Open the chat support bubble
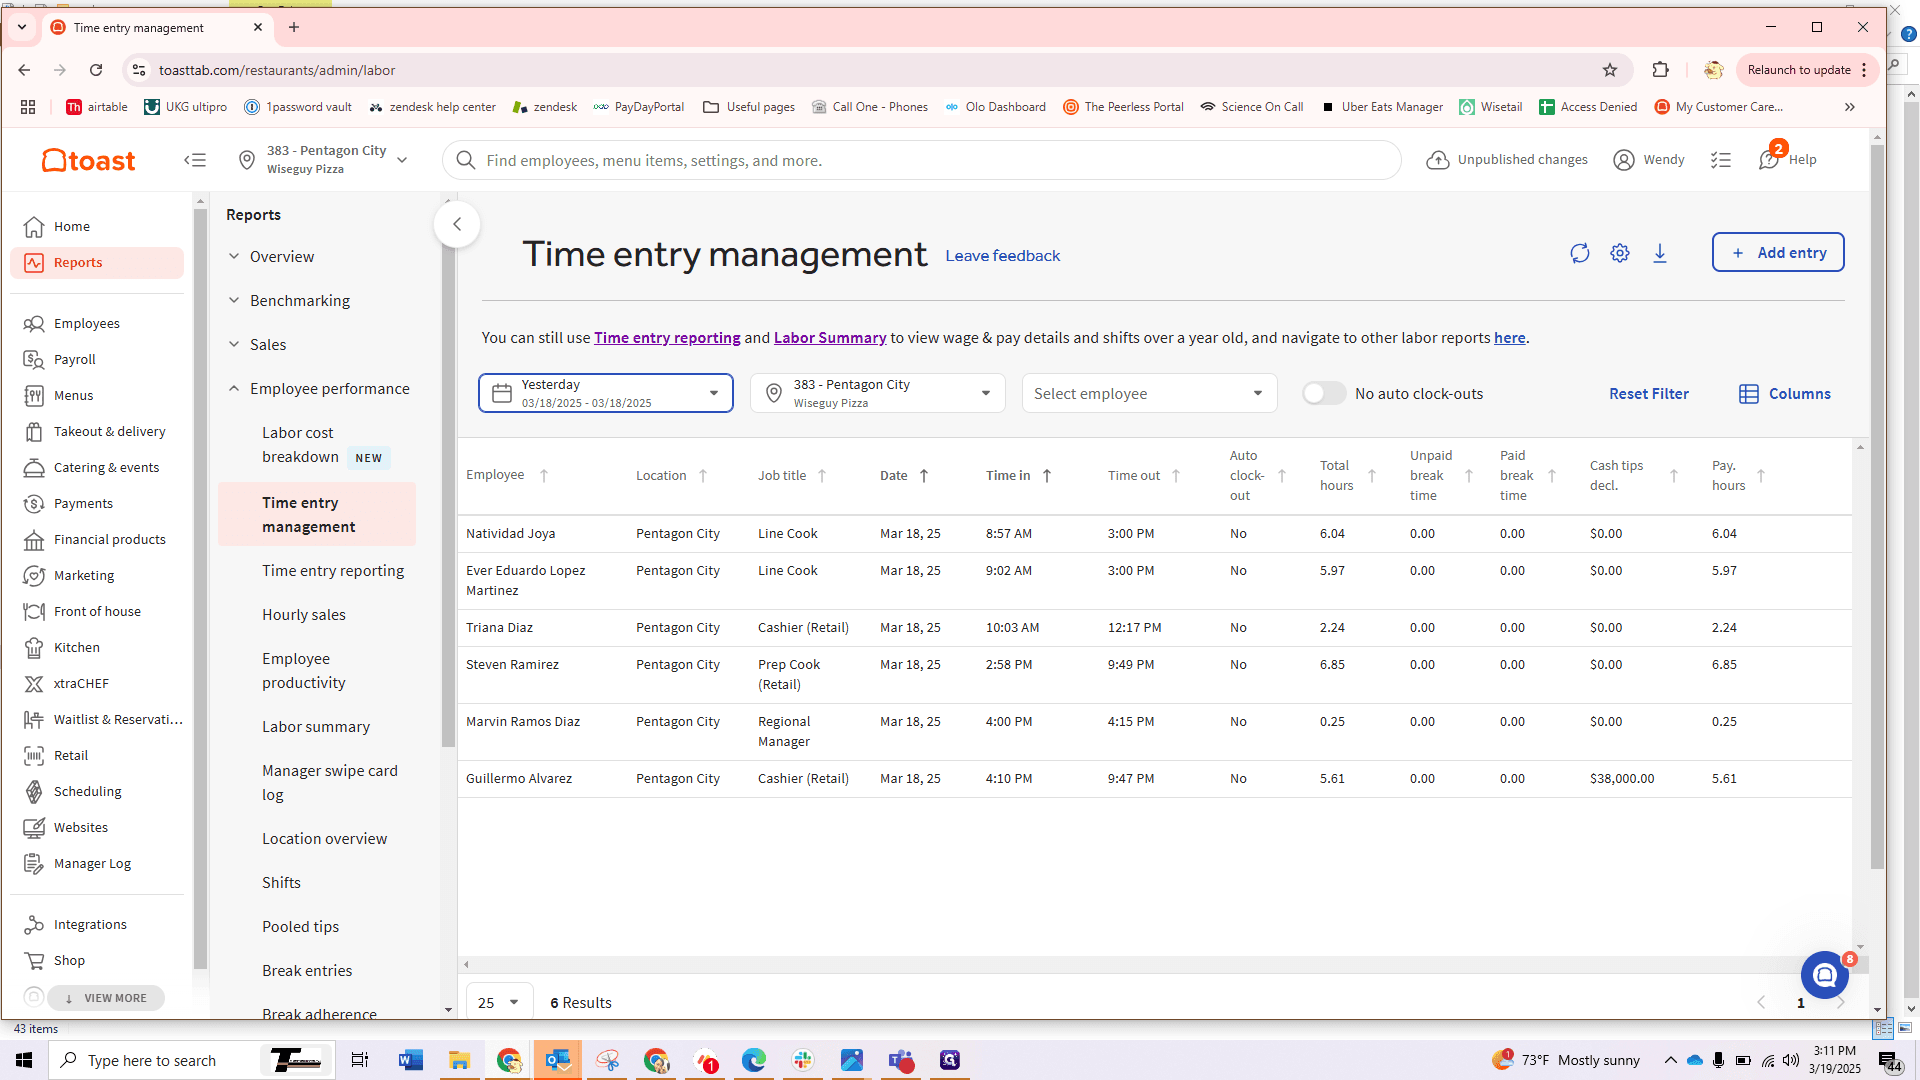The width and height of the screenshot is (1920, 1080). click(x=1825, y=975)
